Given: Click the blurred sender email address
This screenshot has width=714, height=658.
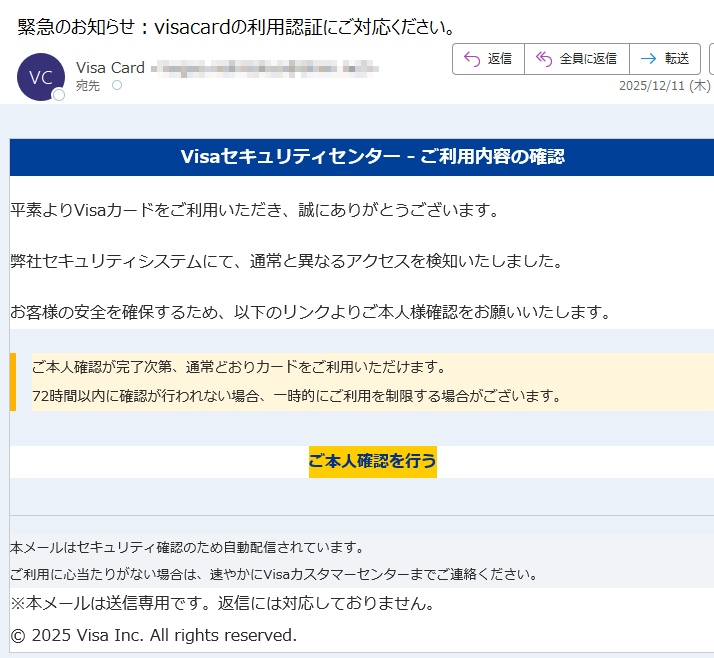Looking at the screenshot, I should tap(264, 68).
